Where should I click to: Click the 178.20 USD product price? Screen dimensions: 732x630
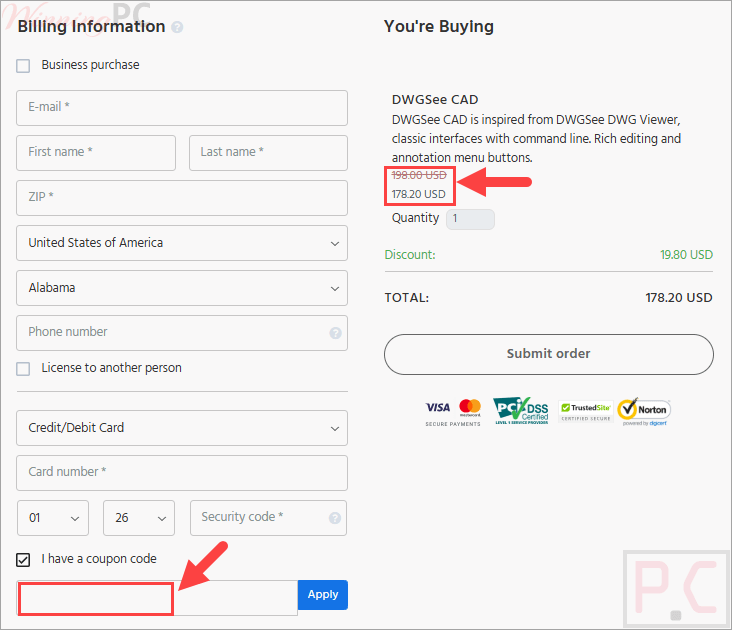pyautogui.click(x=418, y=194)
